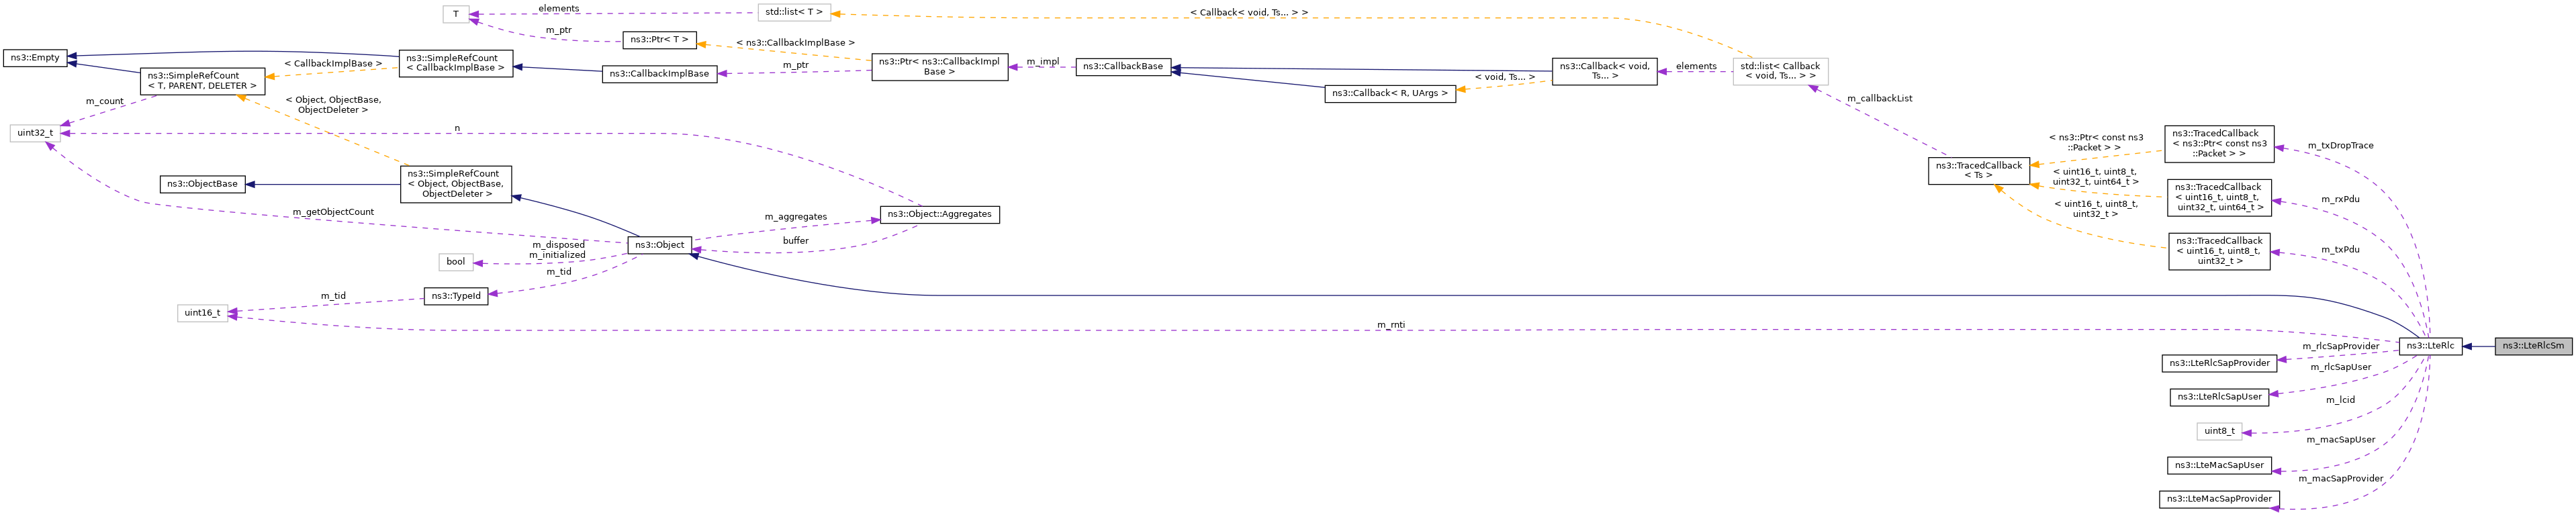2576x513 pixels.
Task: Click the m_macSapUser edge label
Action: [x=2340, y=440]
